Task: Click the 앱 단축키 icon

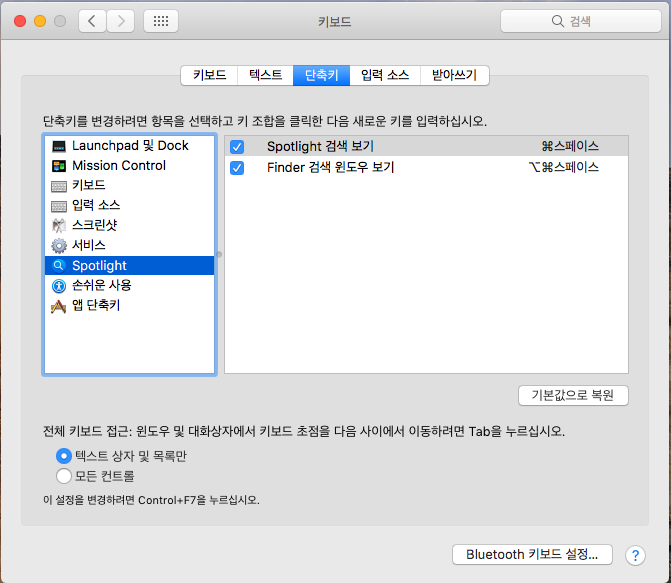Action: point(59,306)
